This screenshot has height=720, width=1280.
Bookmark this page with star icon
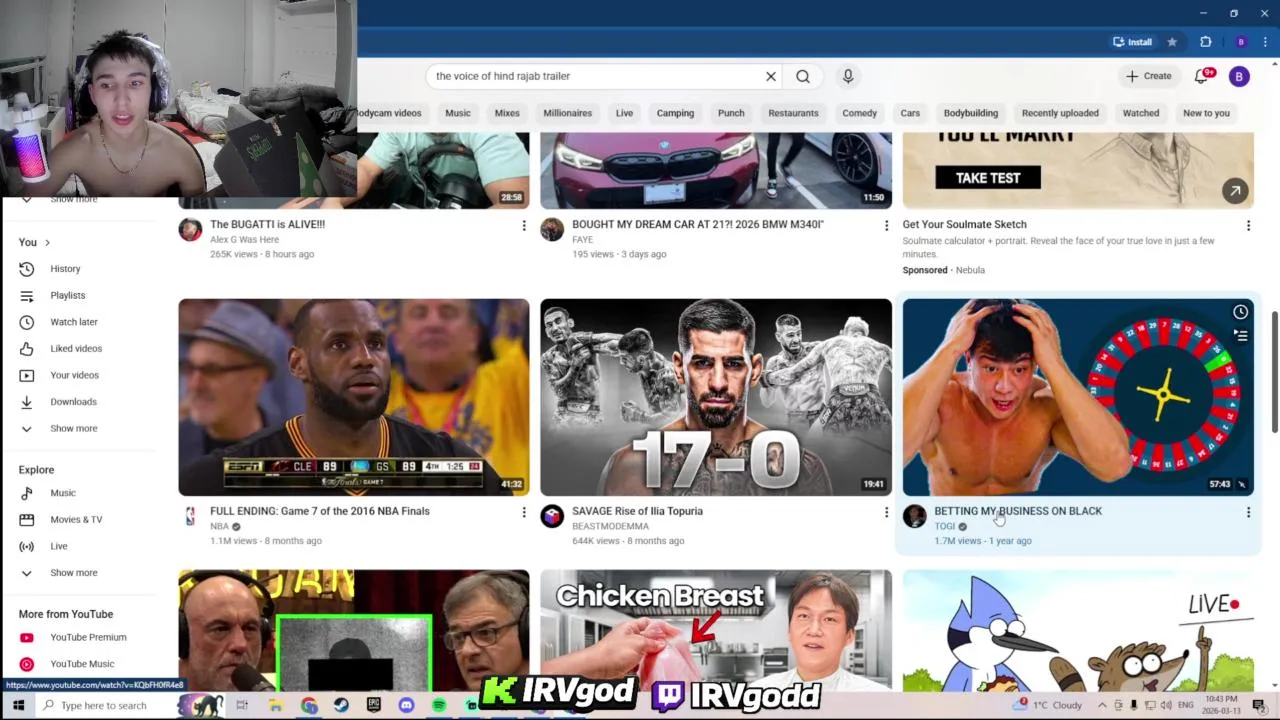tap(1172, 42)
